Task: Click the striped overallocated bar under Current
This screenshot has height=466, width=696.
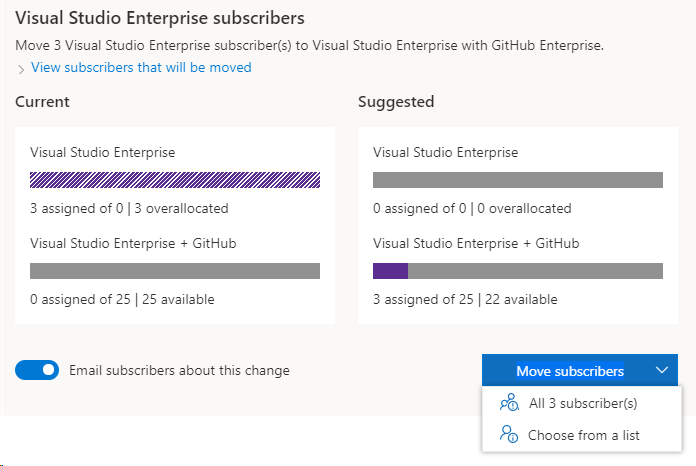Action: pyautogui.click(x=175, y=180)
